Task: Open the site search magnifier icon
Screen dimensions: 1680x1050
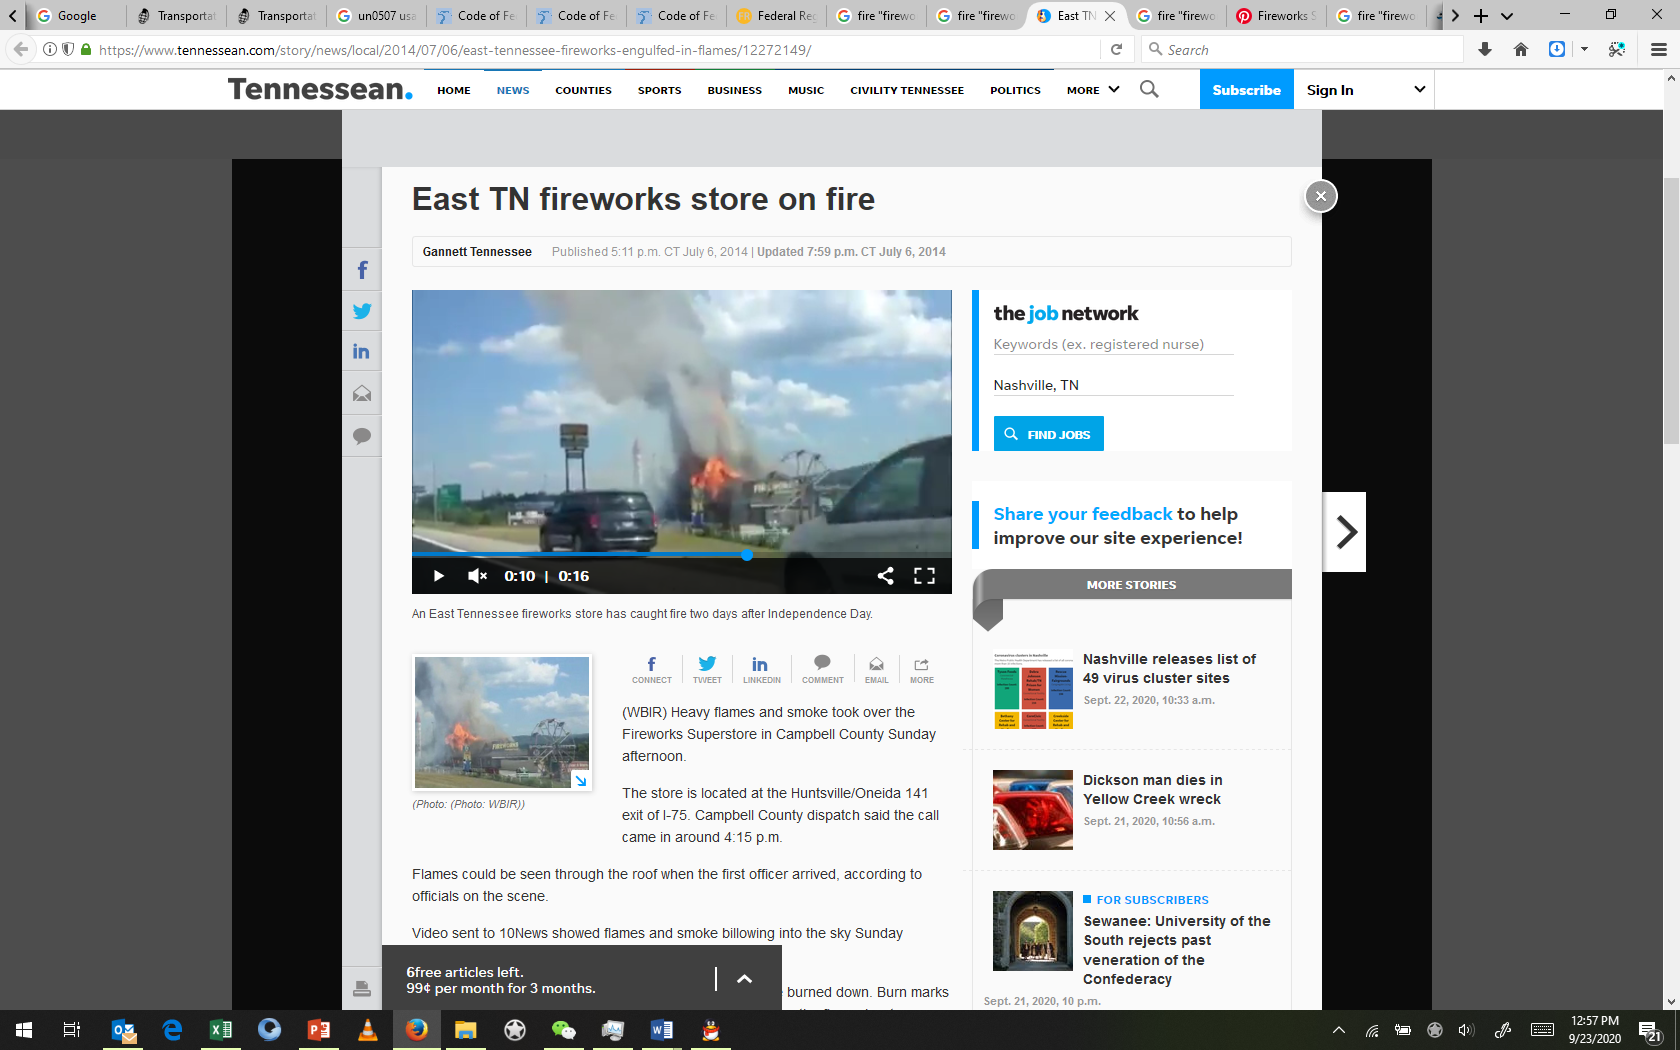Action: coord(1149,90)
